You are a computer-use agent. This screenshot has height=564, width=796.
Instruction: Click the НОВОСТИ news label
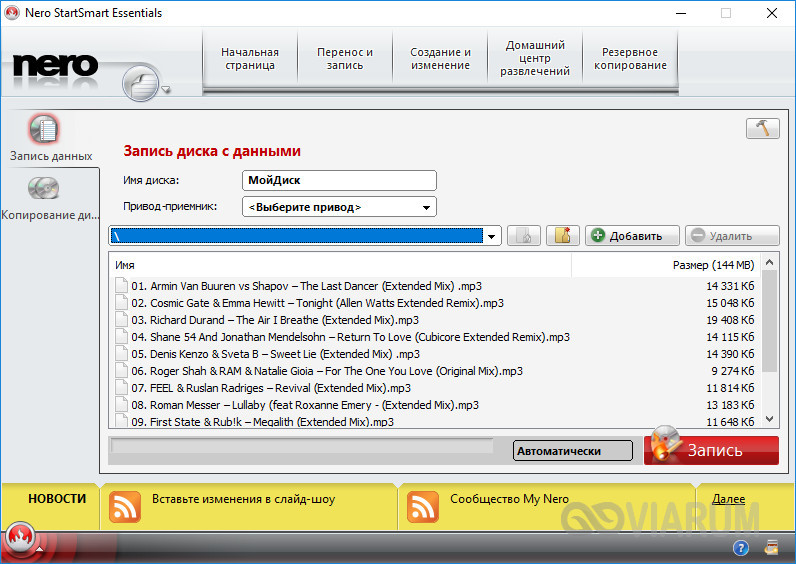click(57, 499)
